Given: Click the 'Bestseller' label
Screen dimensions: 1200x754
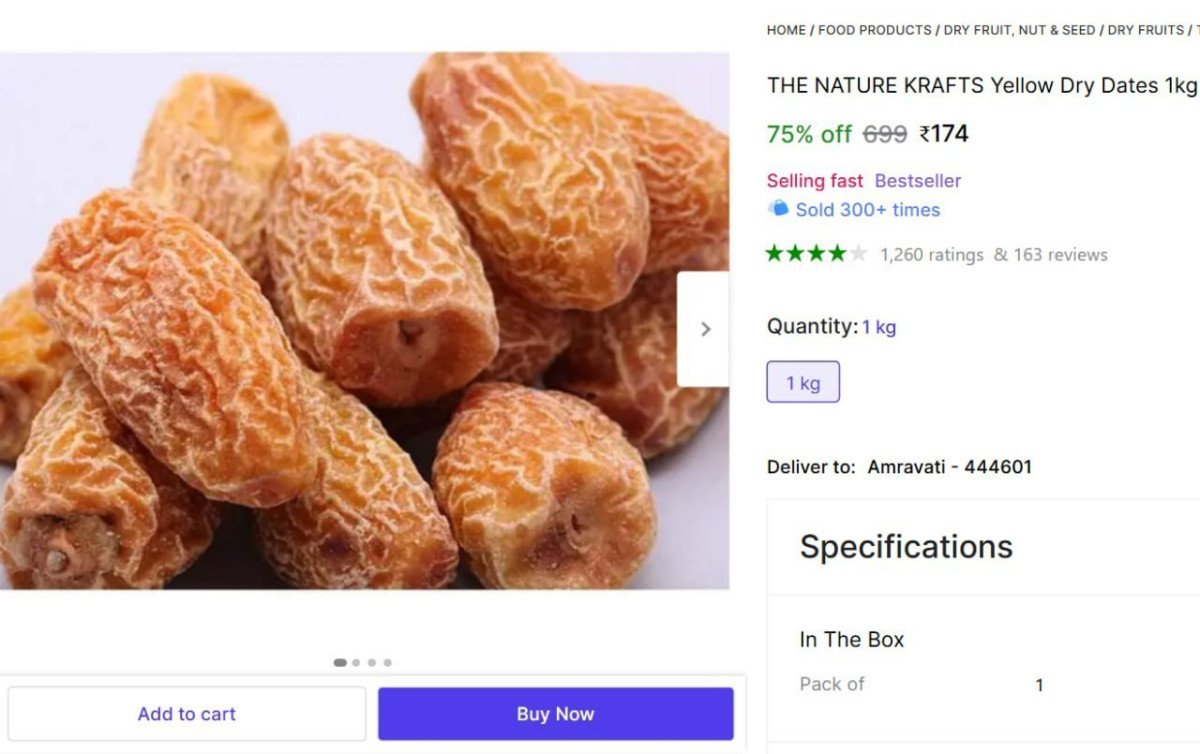Looking at the screenshot, I should 916,181.
